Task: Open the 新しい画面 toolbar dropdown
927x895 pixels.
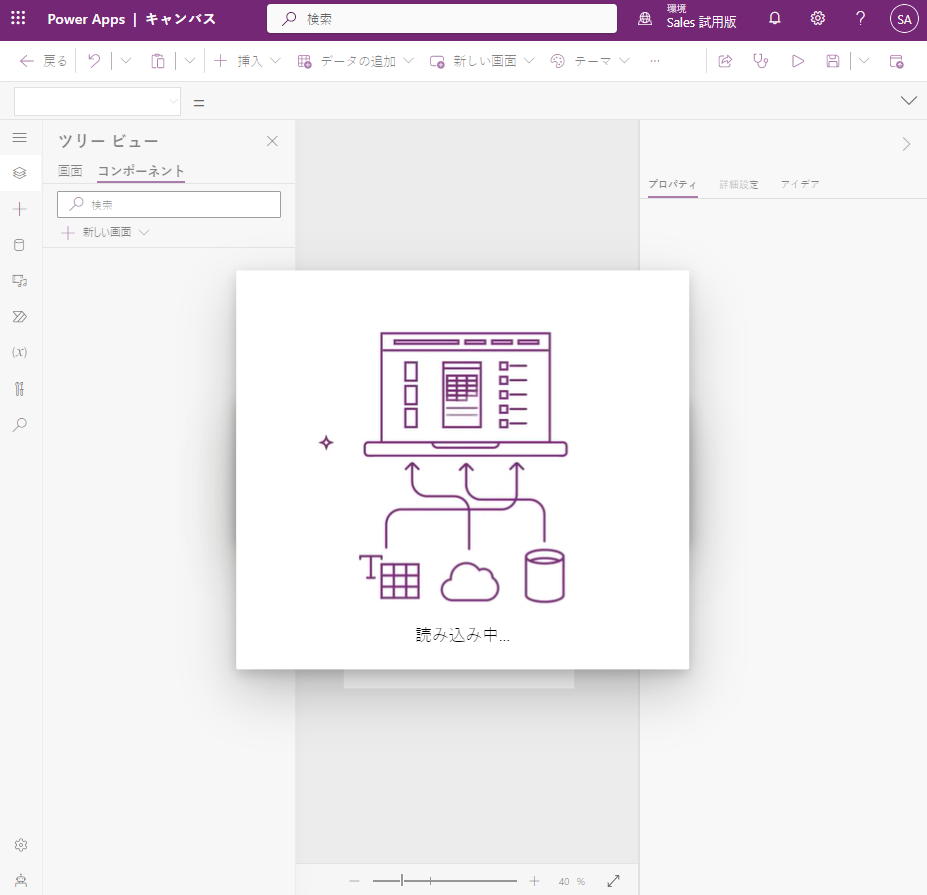Action: (x=482, y=61)
